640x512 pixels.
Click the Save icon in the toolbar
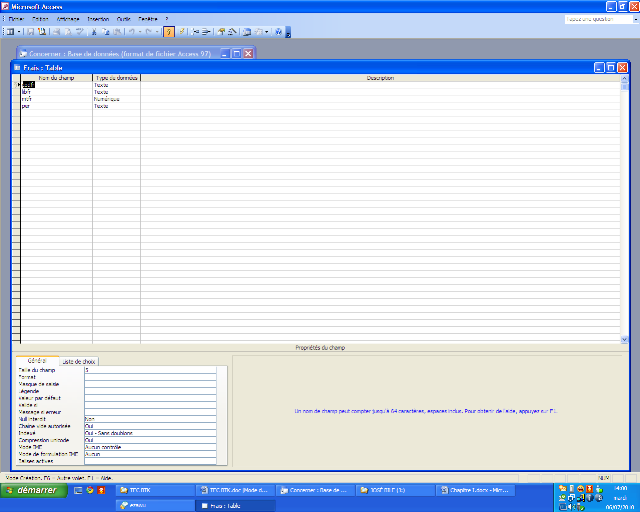[x=30, y=32]
